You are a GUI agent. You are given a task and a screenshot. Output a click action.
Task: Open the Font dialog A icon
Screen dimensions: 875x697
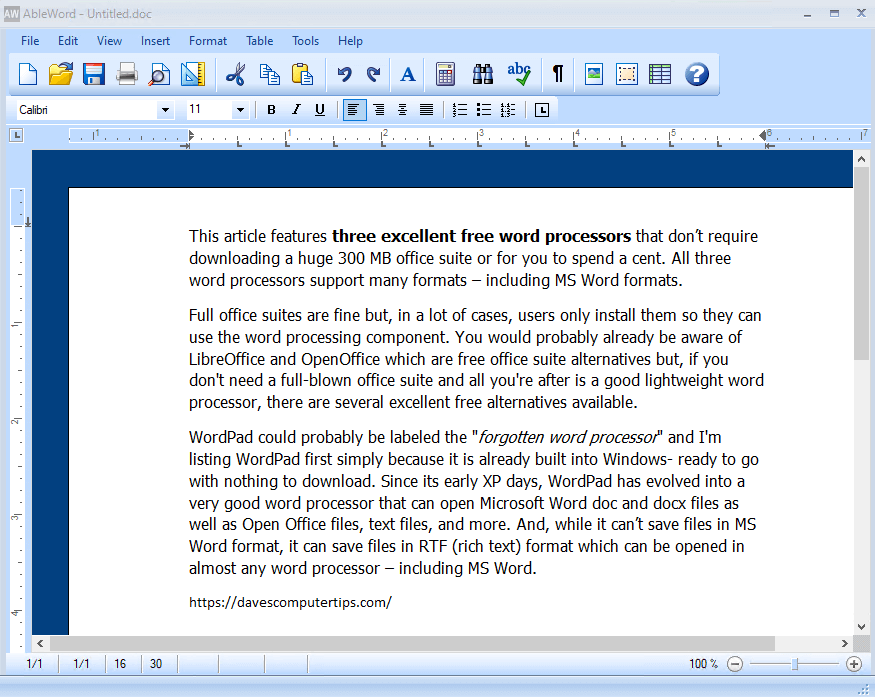coord(408,74)
